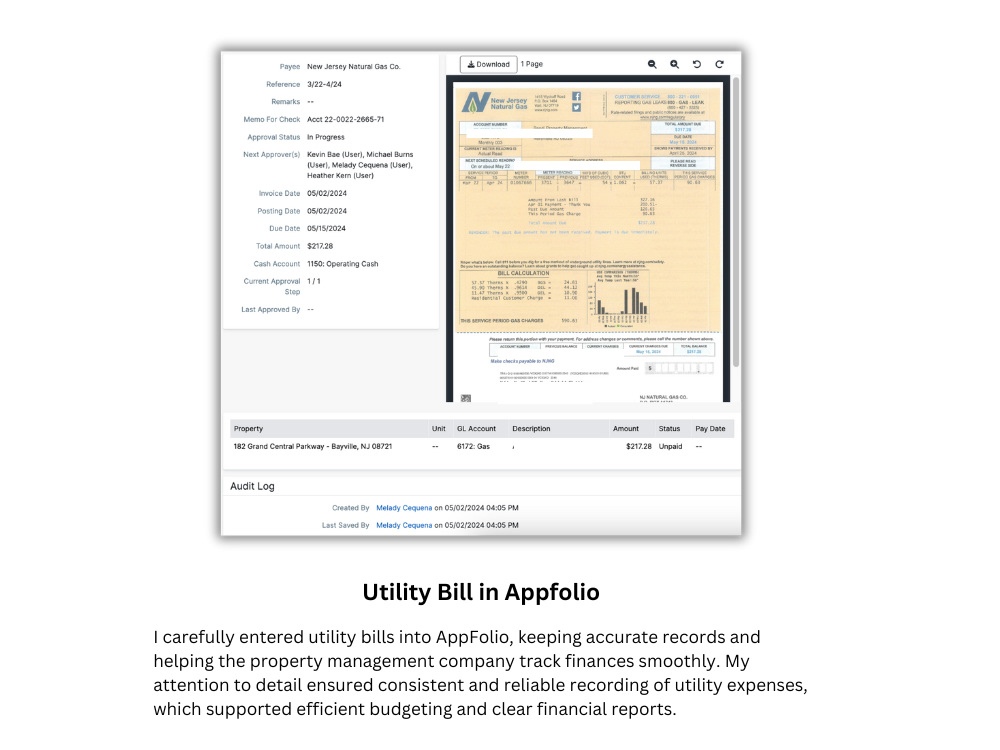Click the total amount $217.28 field value

320,246
